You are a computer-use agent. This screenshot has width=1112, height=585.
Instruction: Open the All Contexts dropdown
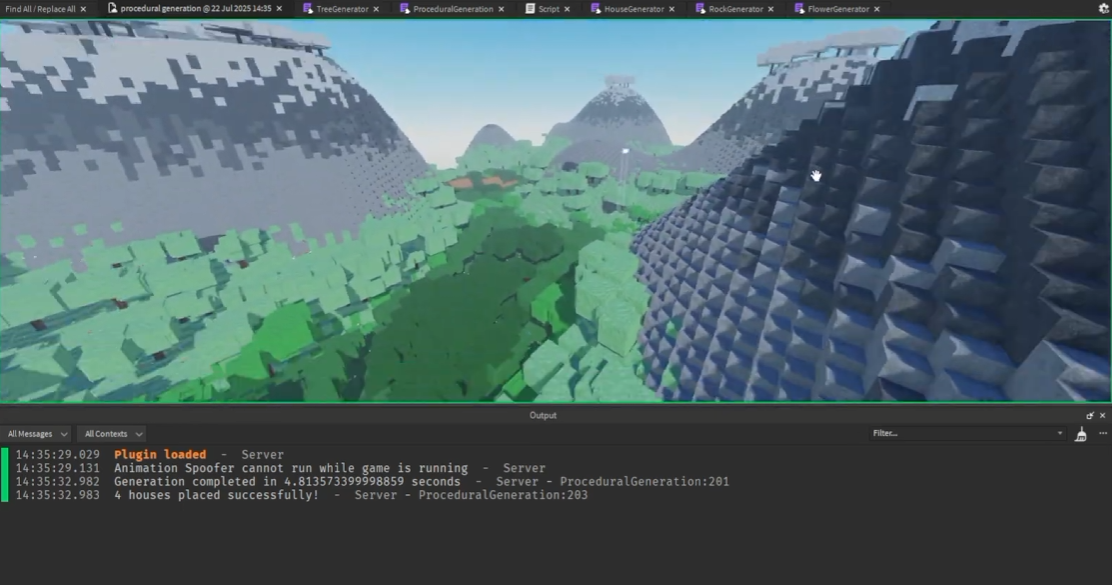(x=113, y=434)
